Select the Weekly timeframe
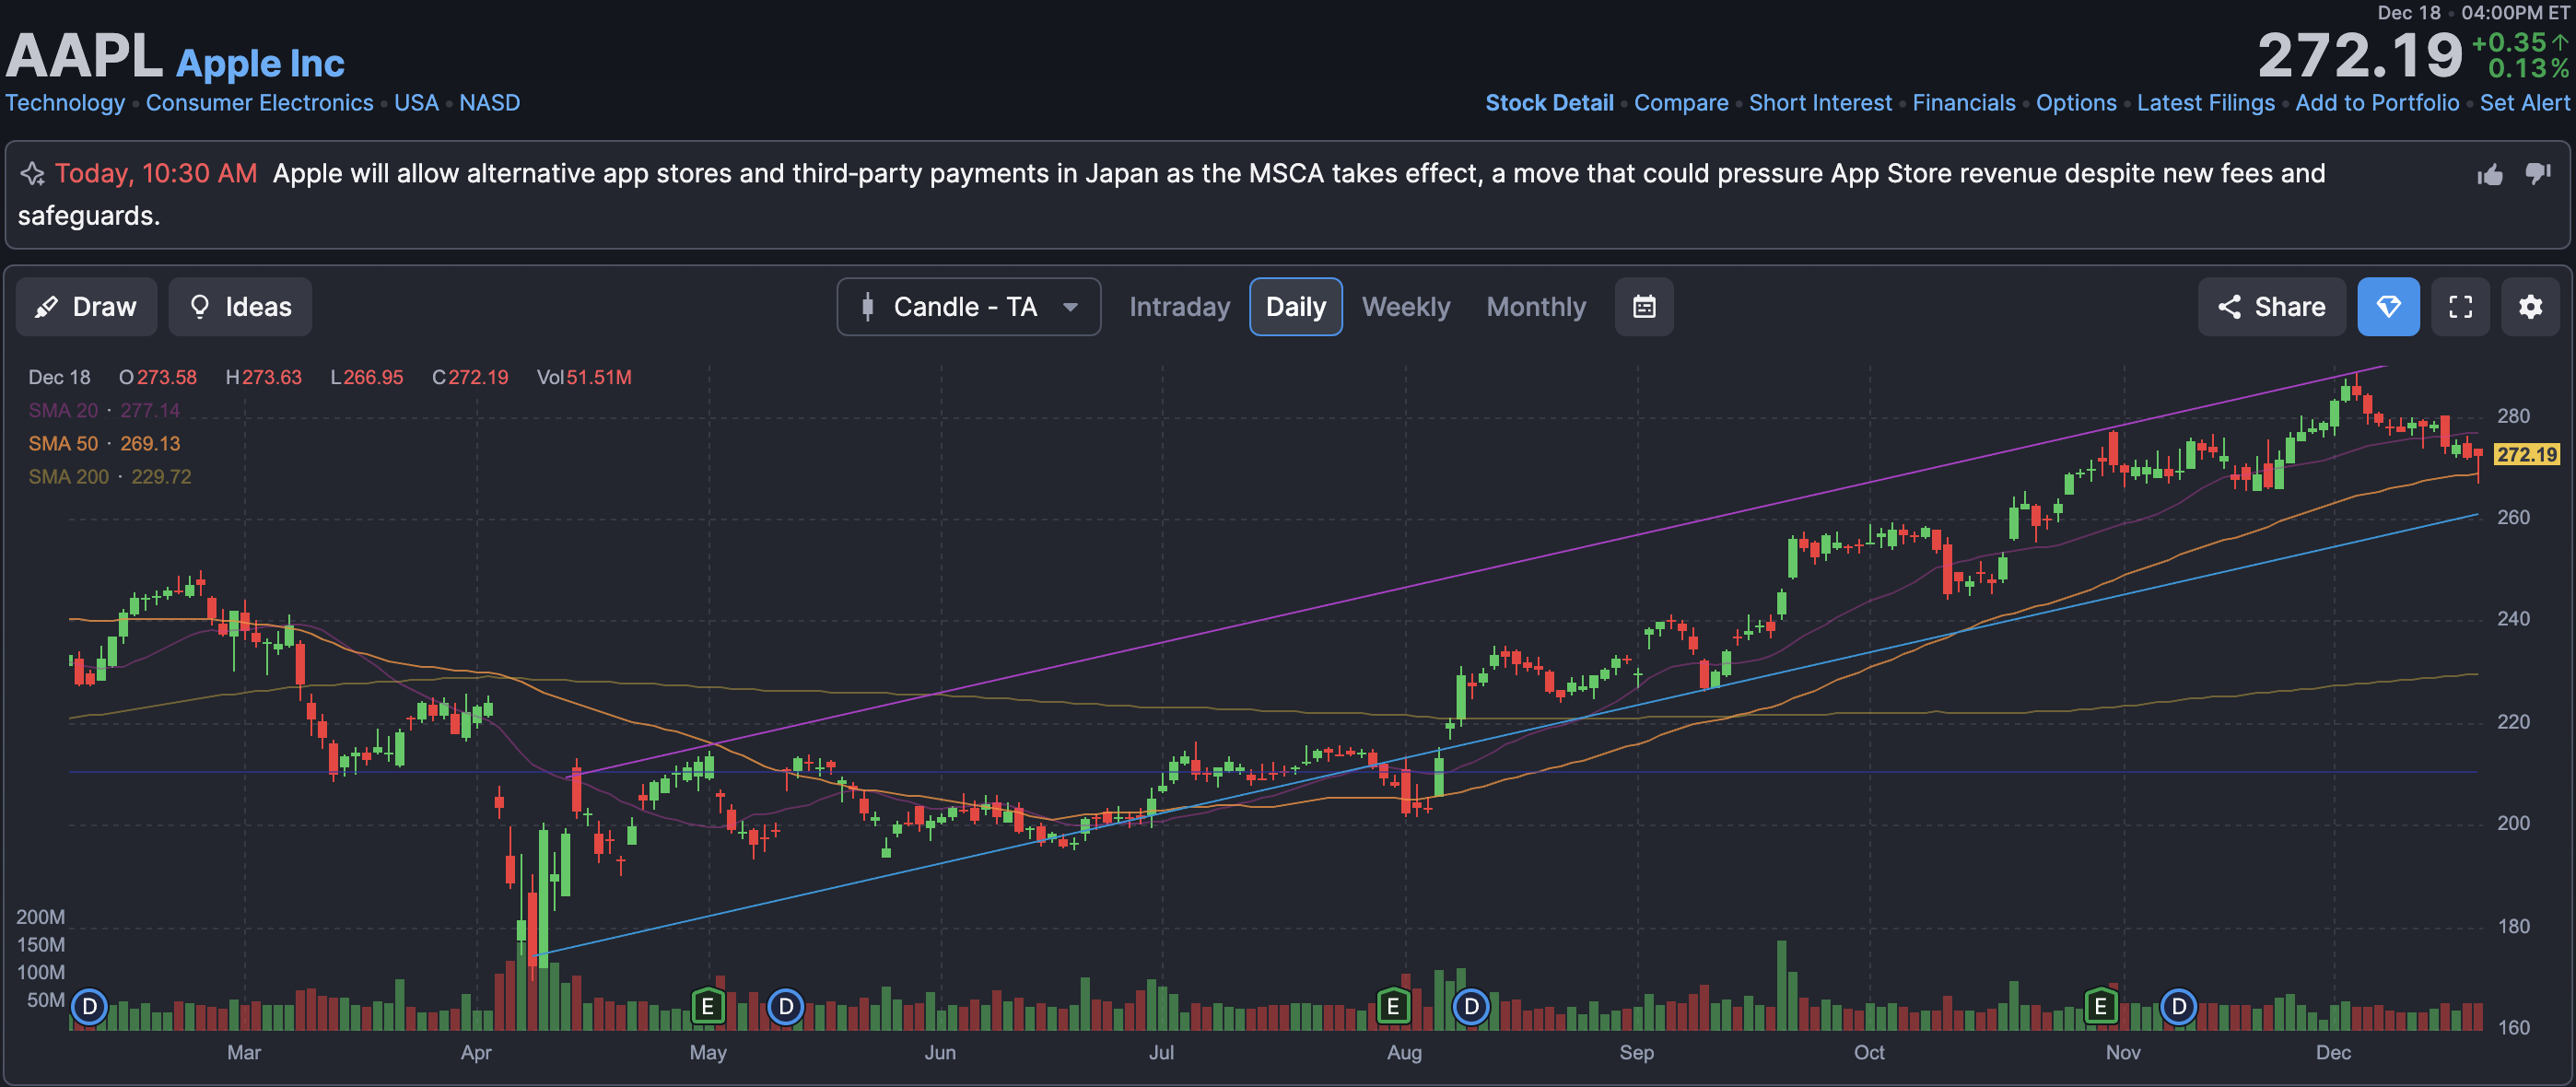The width and height of the screenshot is (2576, 1087). (1405, 307)
